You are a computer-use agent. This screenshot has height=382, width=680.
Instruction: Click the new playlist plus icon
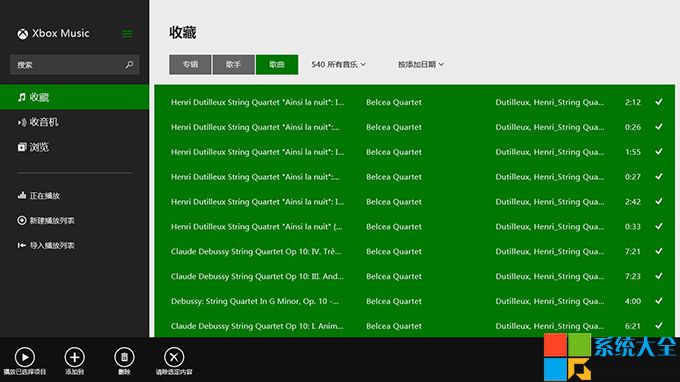(x=22, y=220)
